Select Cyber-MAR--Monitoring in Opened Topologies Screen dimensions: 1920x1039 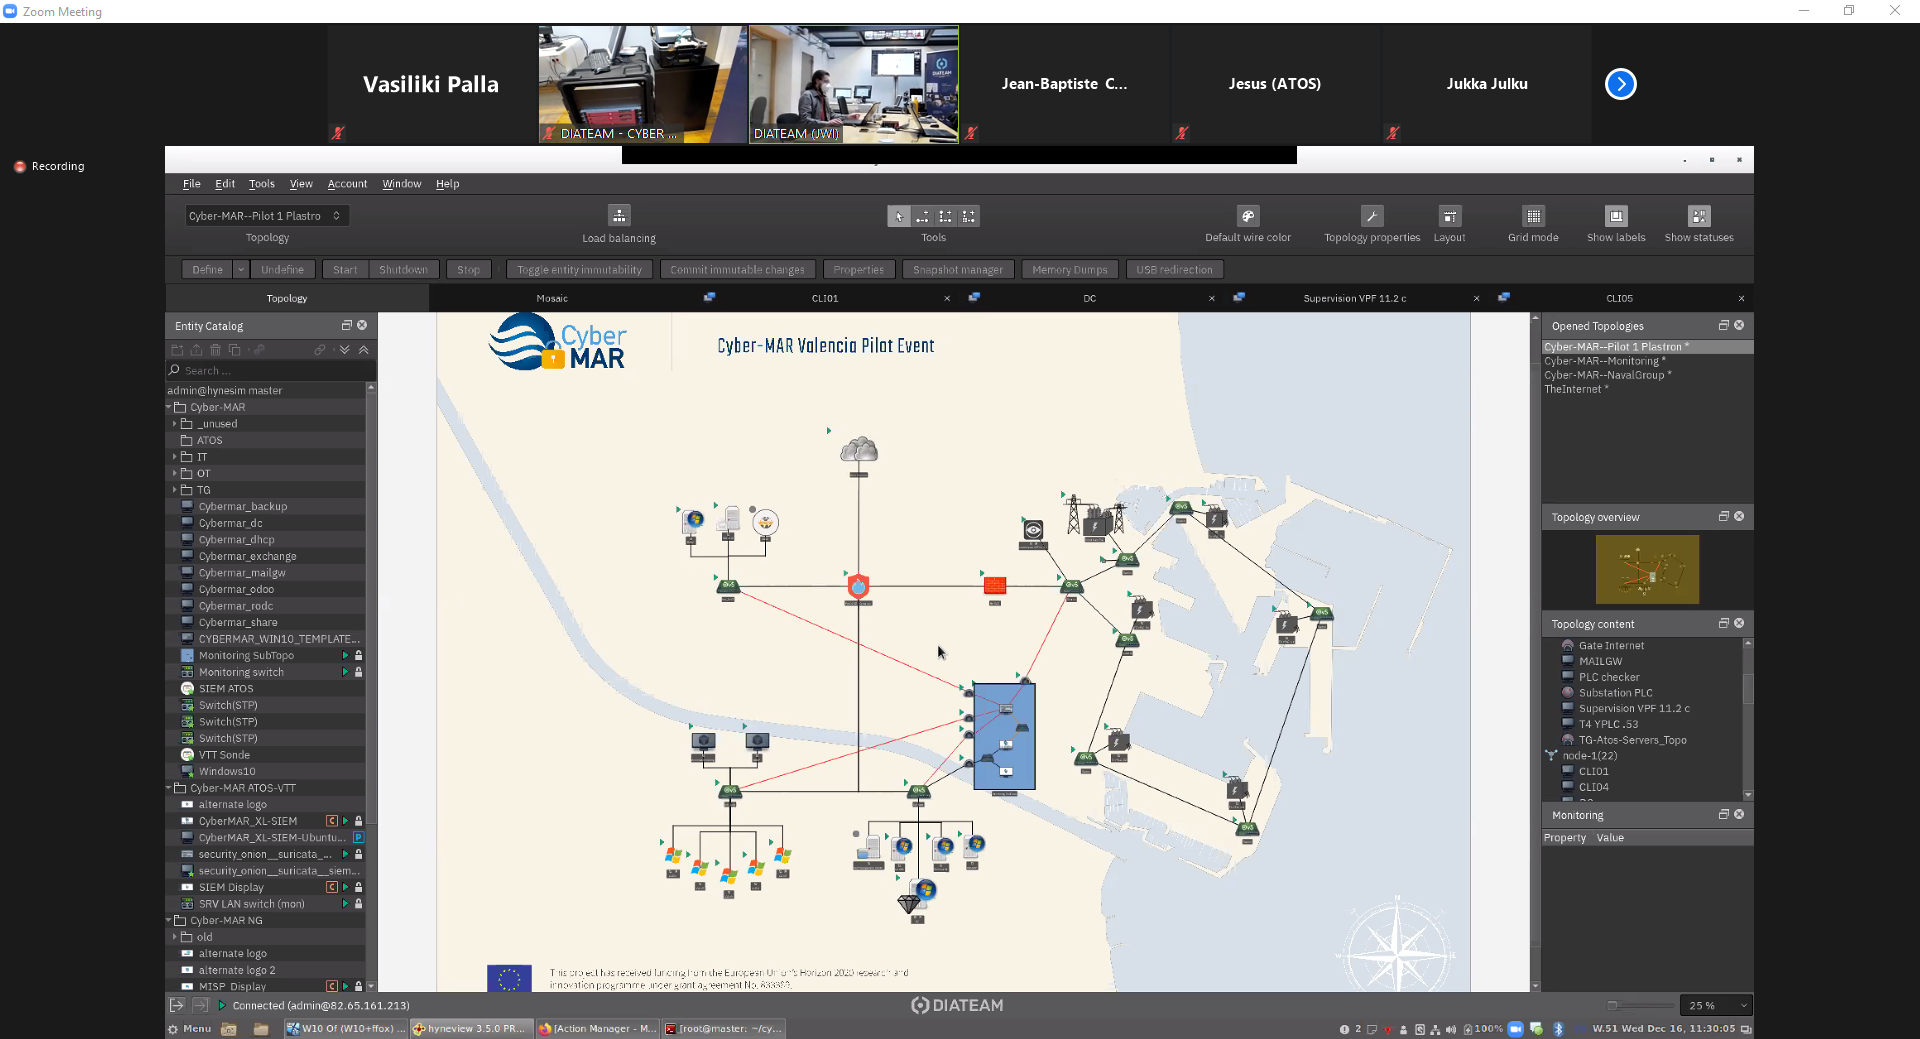[x=1604, y=361]
